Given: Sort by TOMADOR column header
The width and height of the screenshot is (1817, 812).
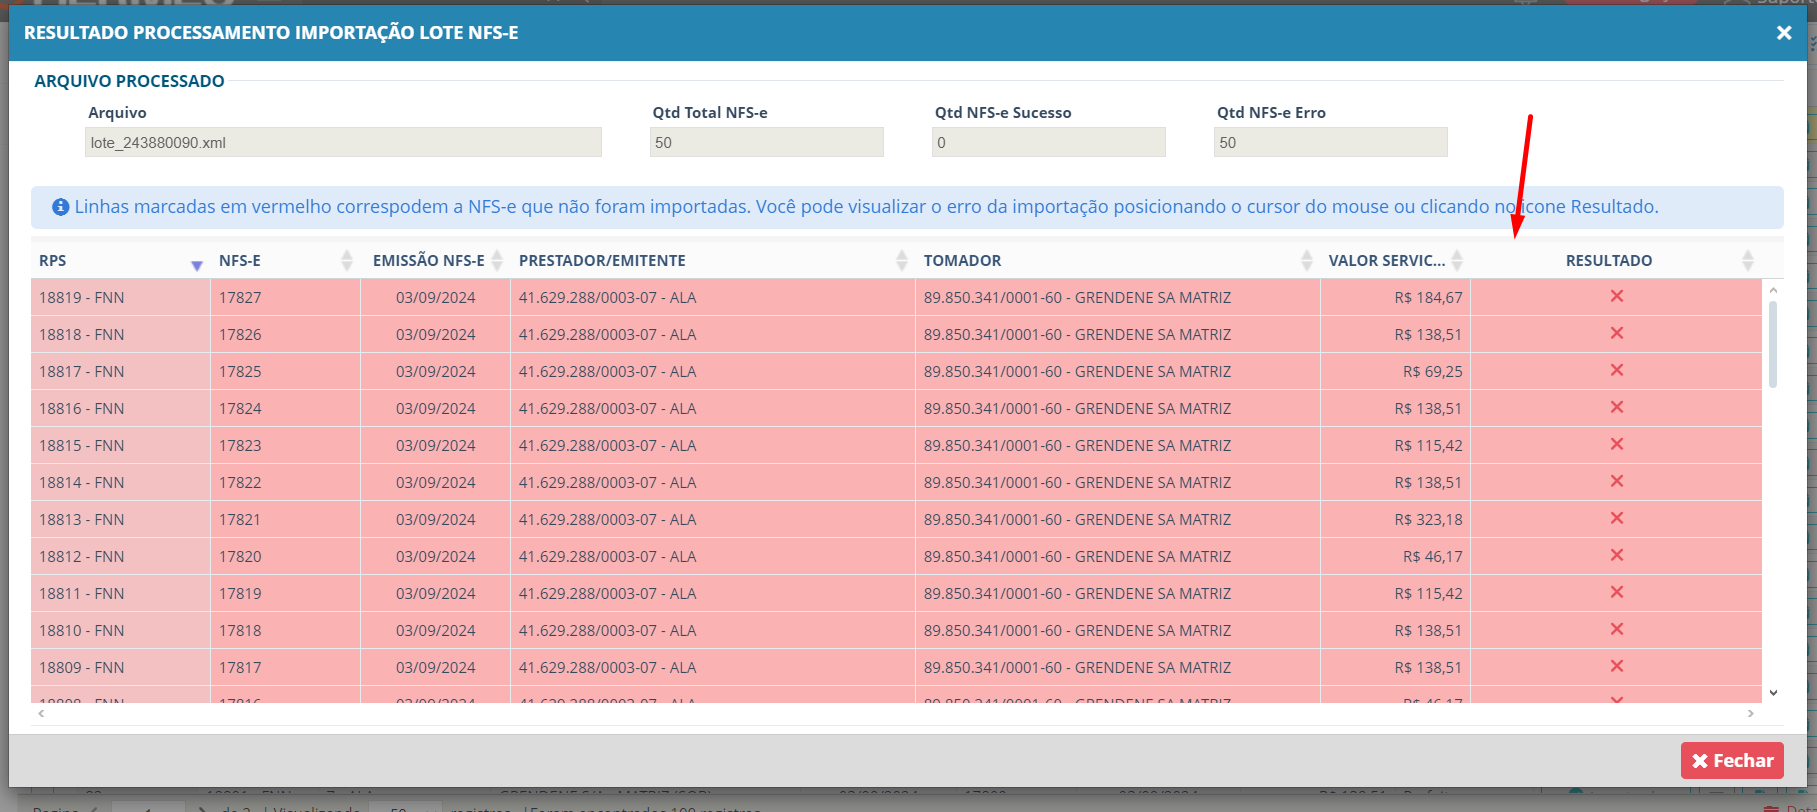Looking at the screenshot, I should click(x=1117, y=260).
